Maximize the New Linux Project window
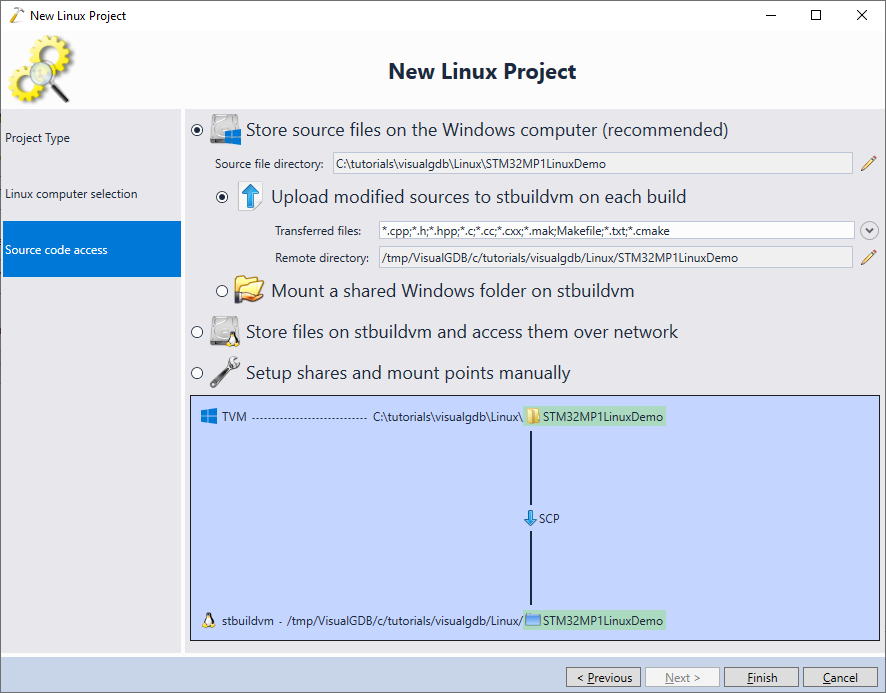 click(816, 15)
